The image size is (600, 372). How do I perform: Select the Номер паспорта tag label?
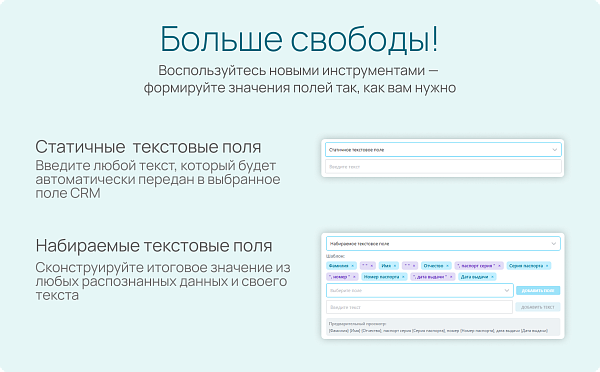381,277
